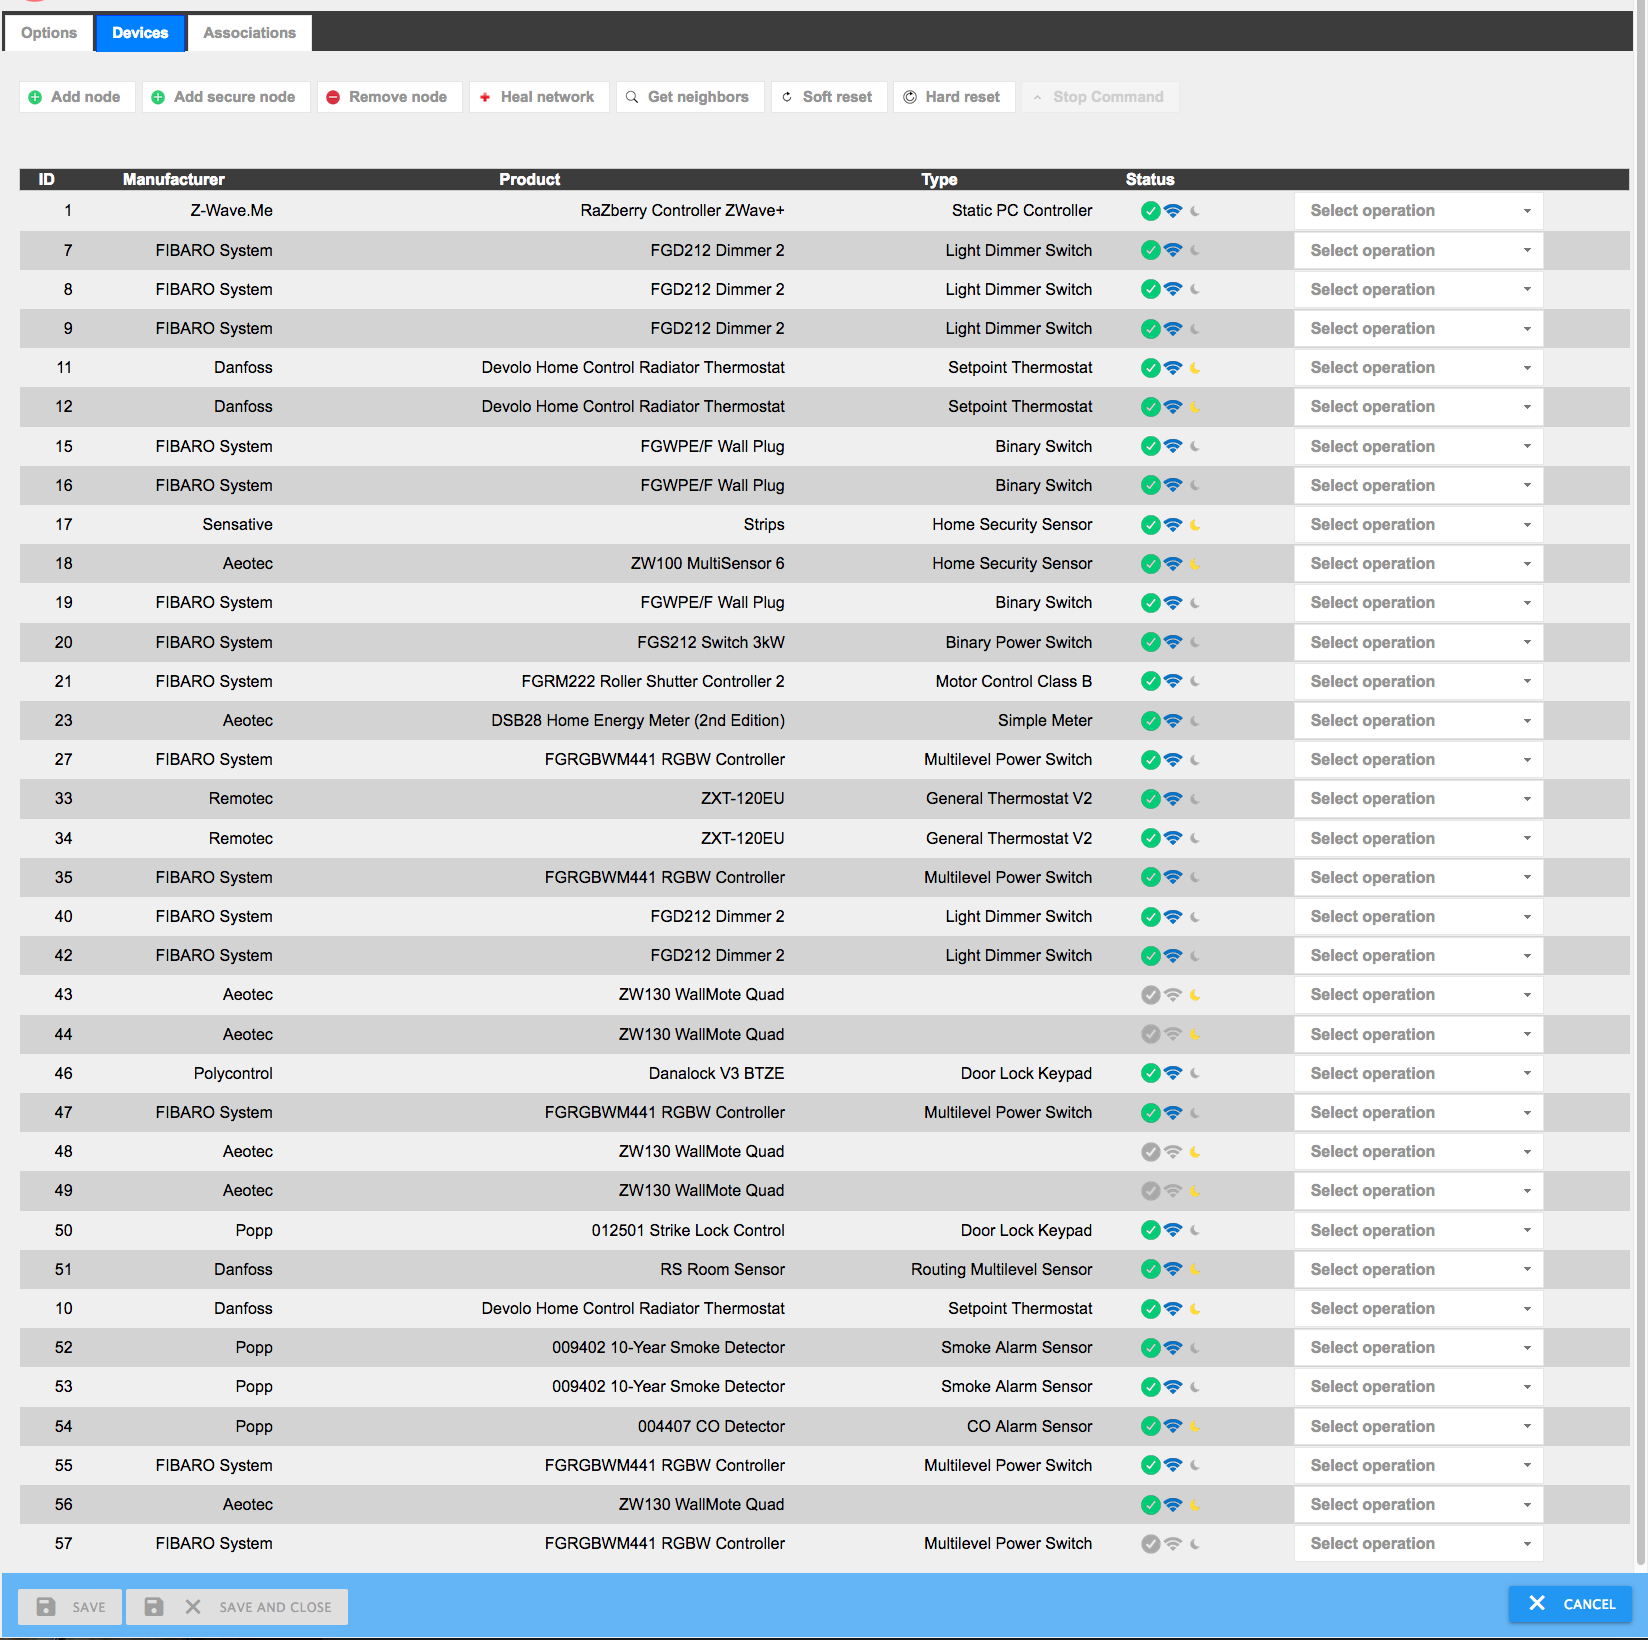1648x1640 pixels.
Task: Click the Save button
Action: tap(70, 1607)
